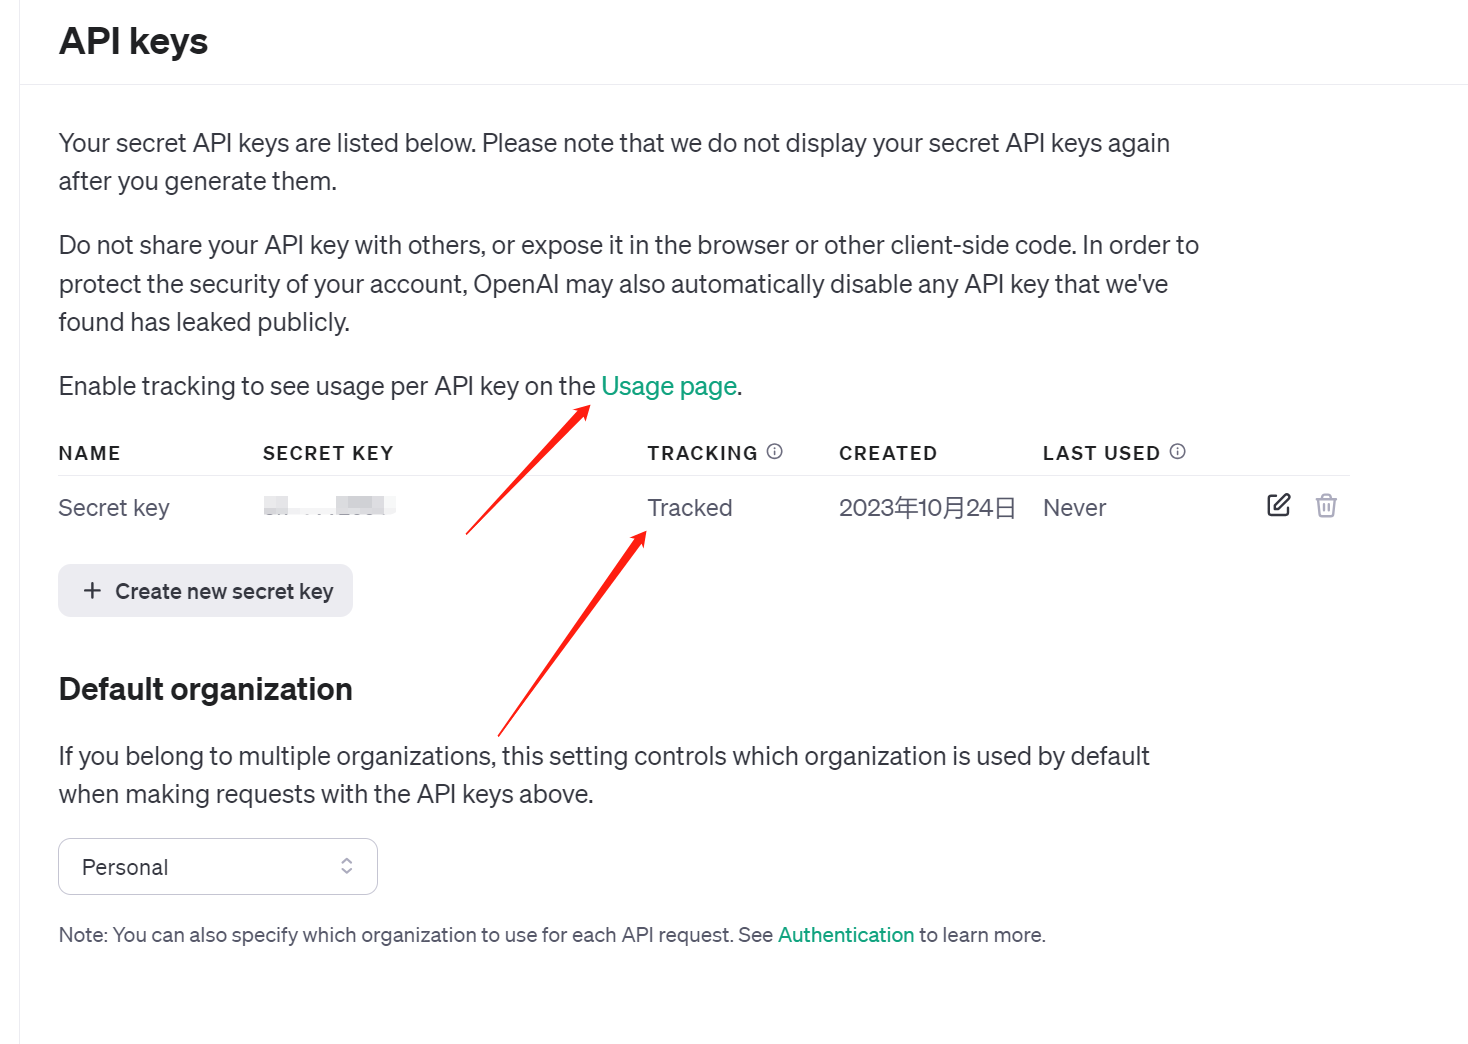Click the plus icon on Create button
This screenshot has height=1044, width=1468.
tap(92, 591)
